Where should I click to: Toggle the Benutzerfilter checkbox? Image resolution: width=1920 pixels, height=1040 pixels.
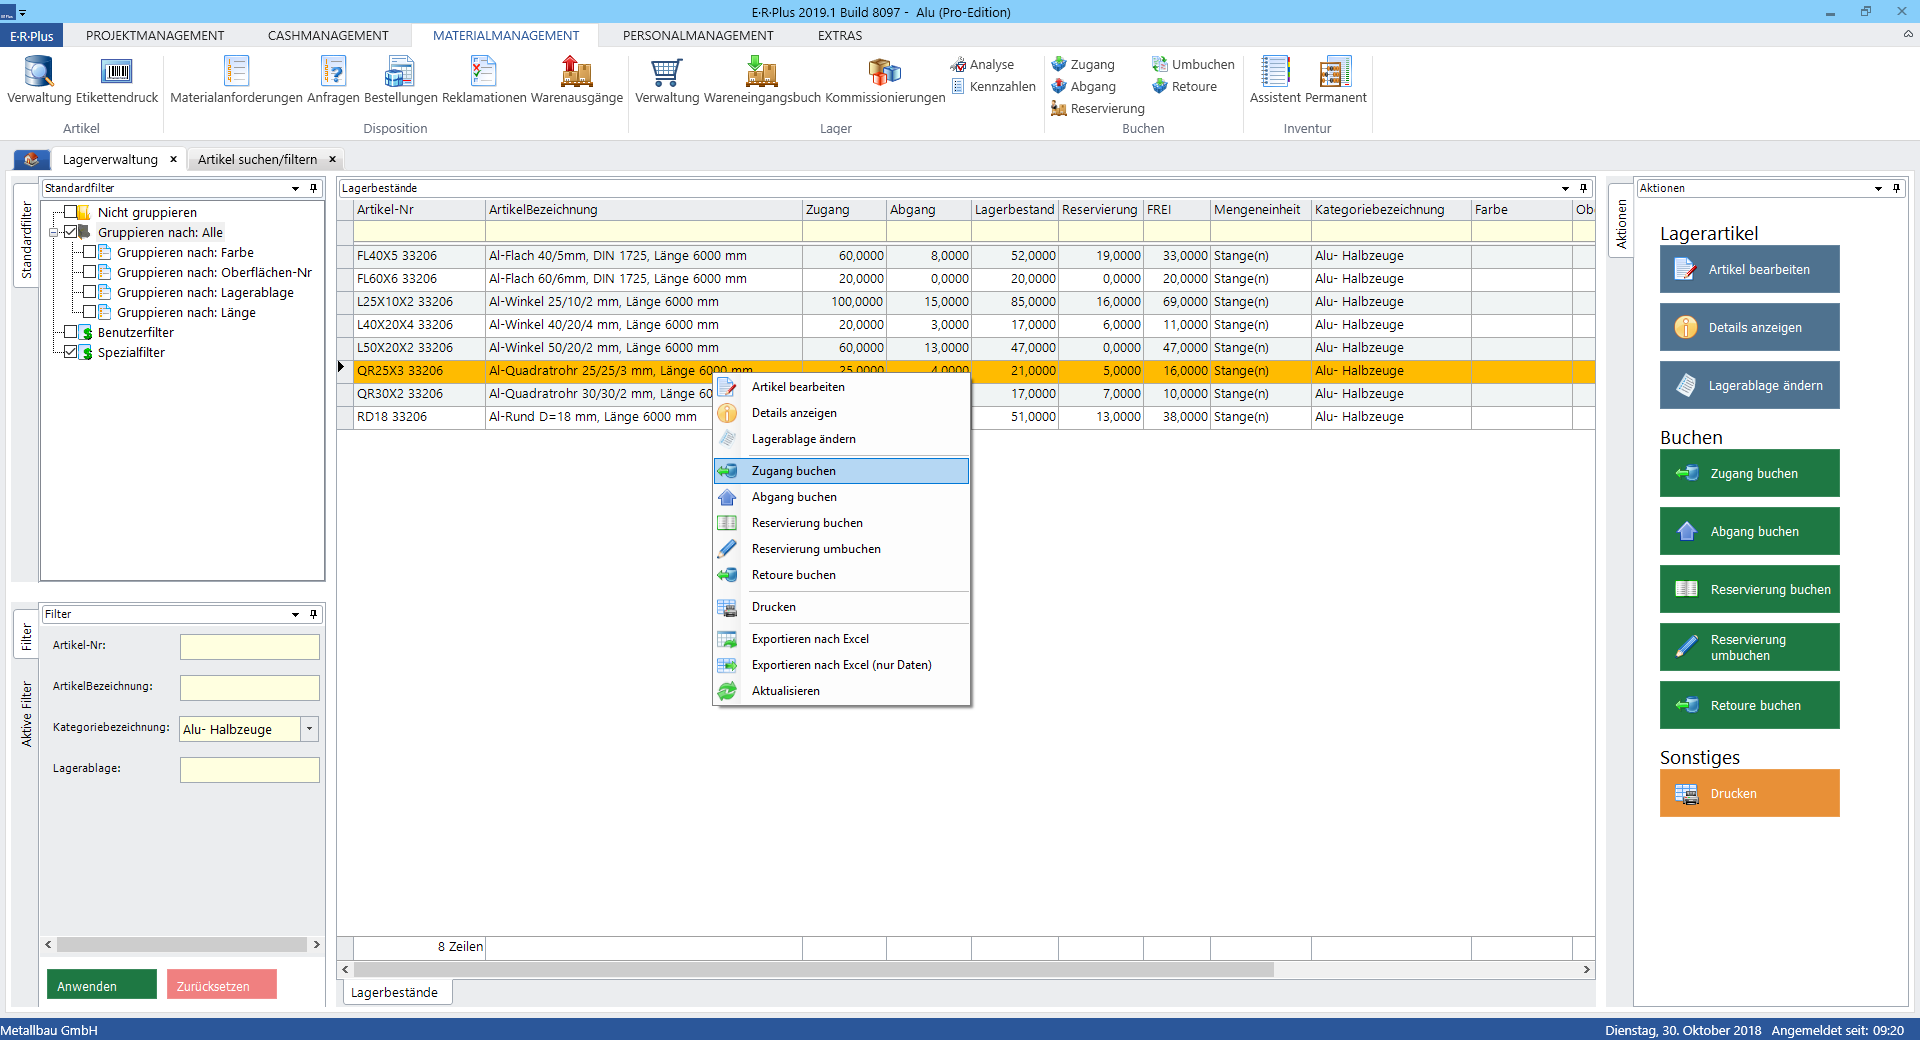click(x=70, y=332)
